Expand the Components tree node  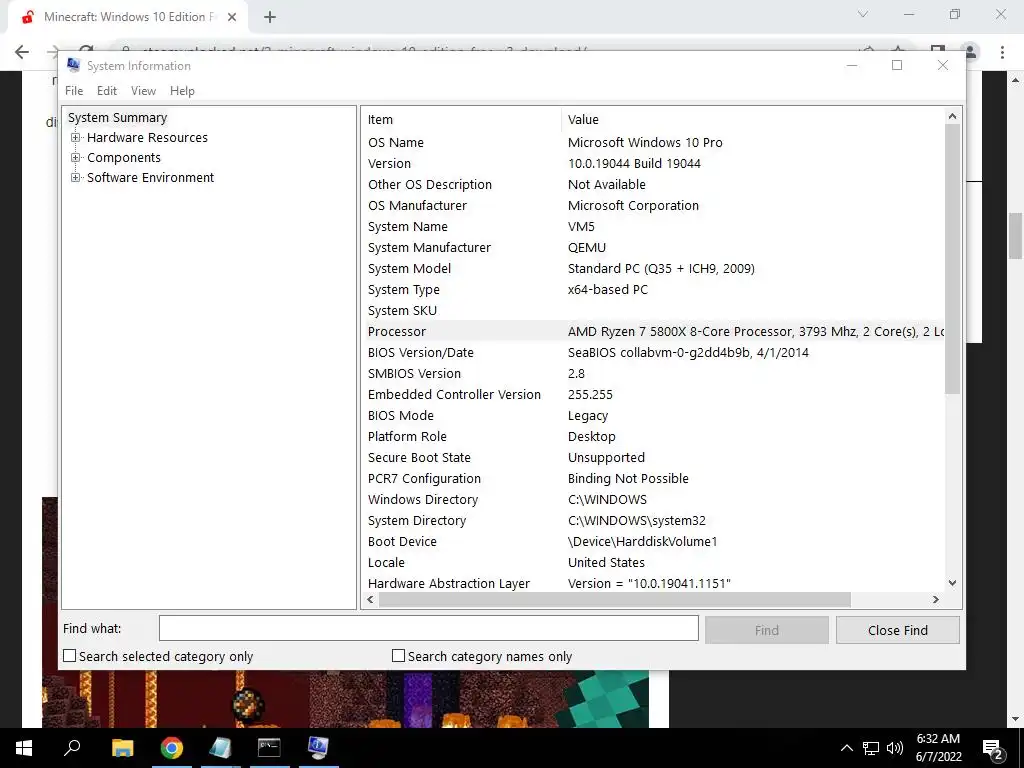pos(76,157)
